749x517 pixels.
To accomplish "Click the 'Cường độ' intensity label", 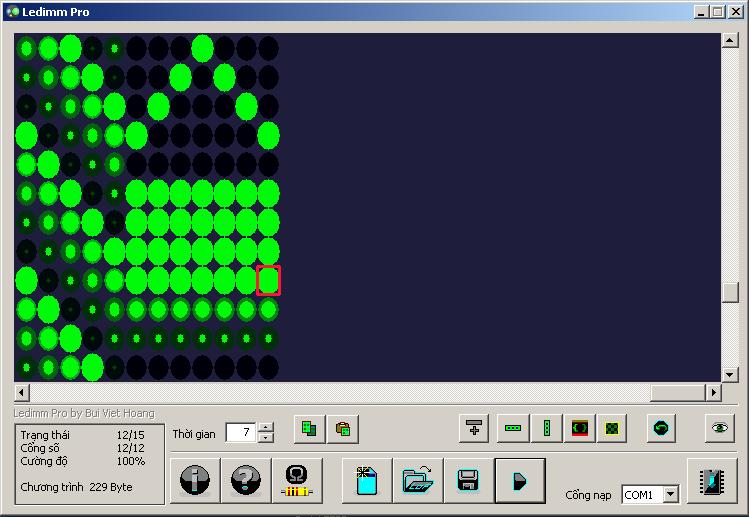I will pos(44,461).
